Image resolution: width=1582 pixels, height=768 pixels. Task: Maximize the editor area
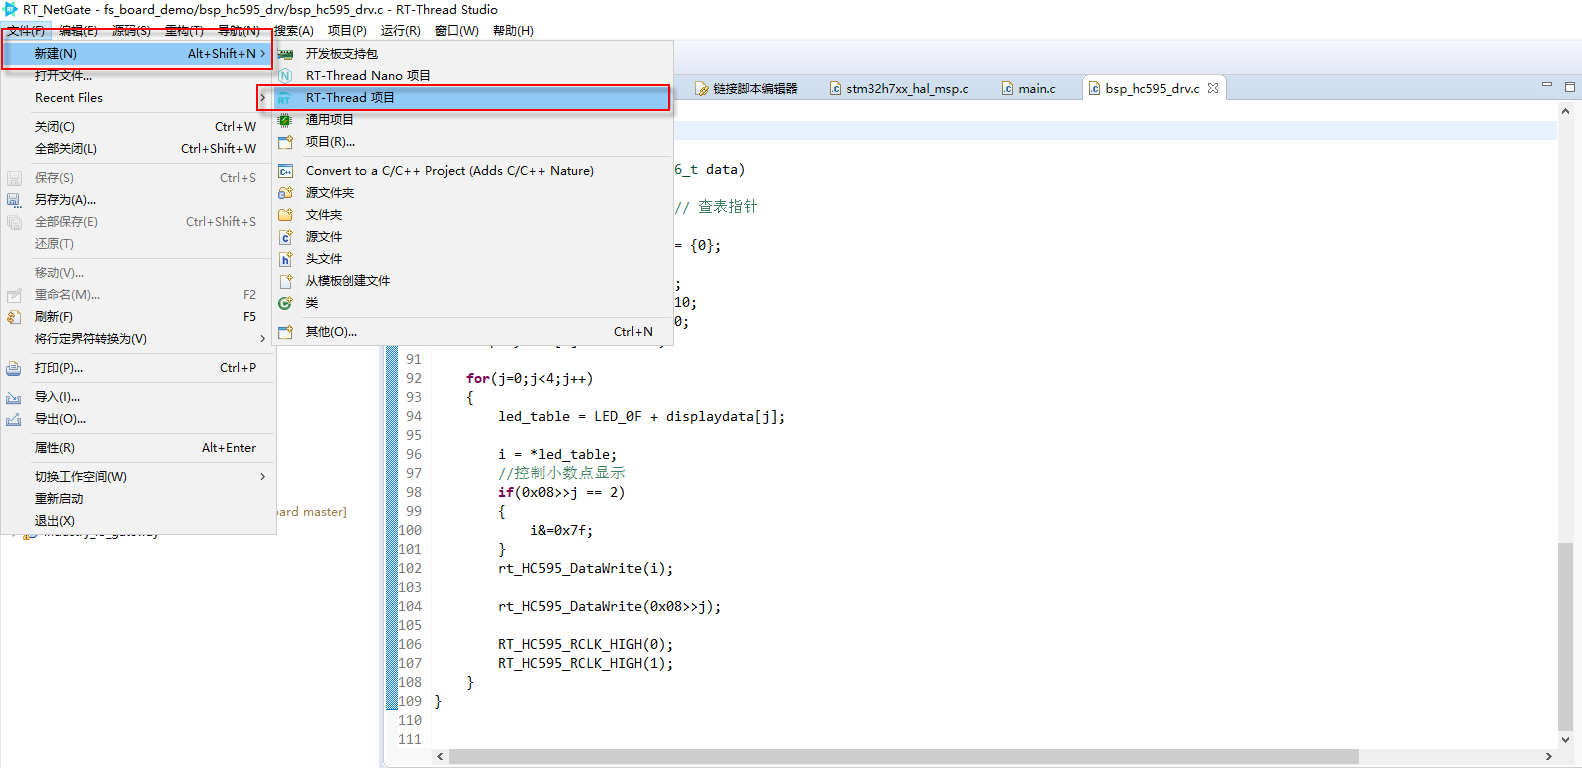point(1570,87)
